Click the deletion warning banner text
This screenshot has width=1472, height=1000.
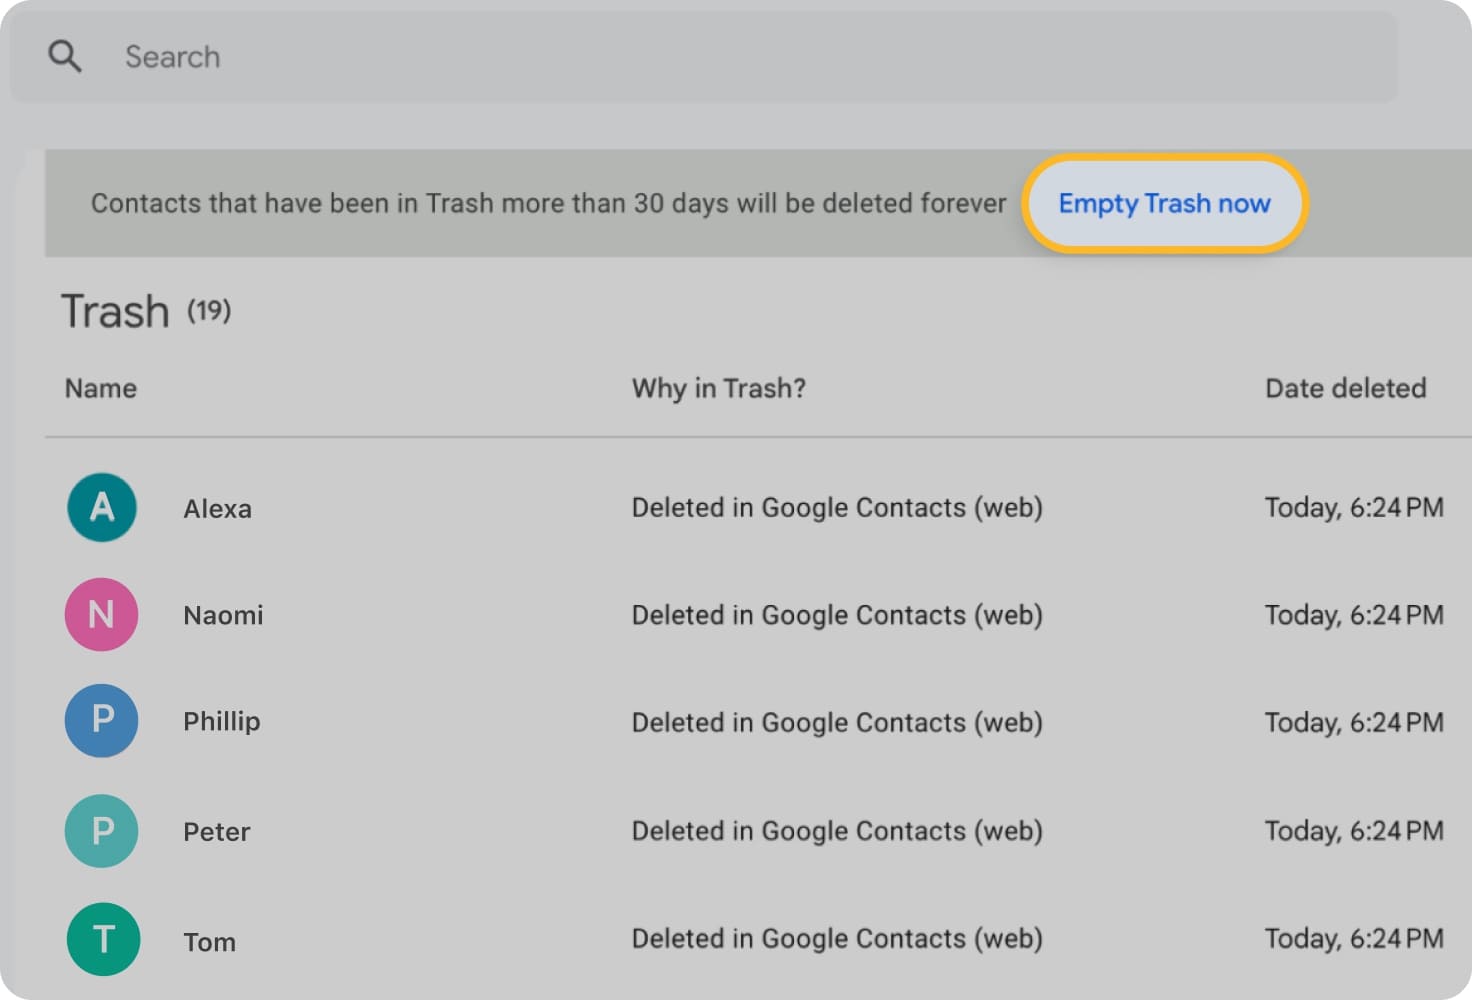[x=548, y=203]
